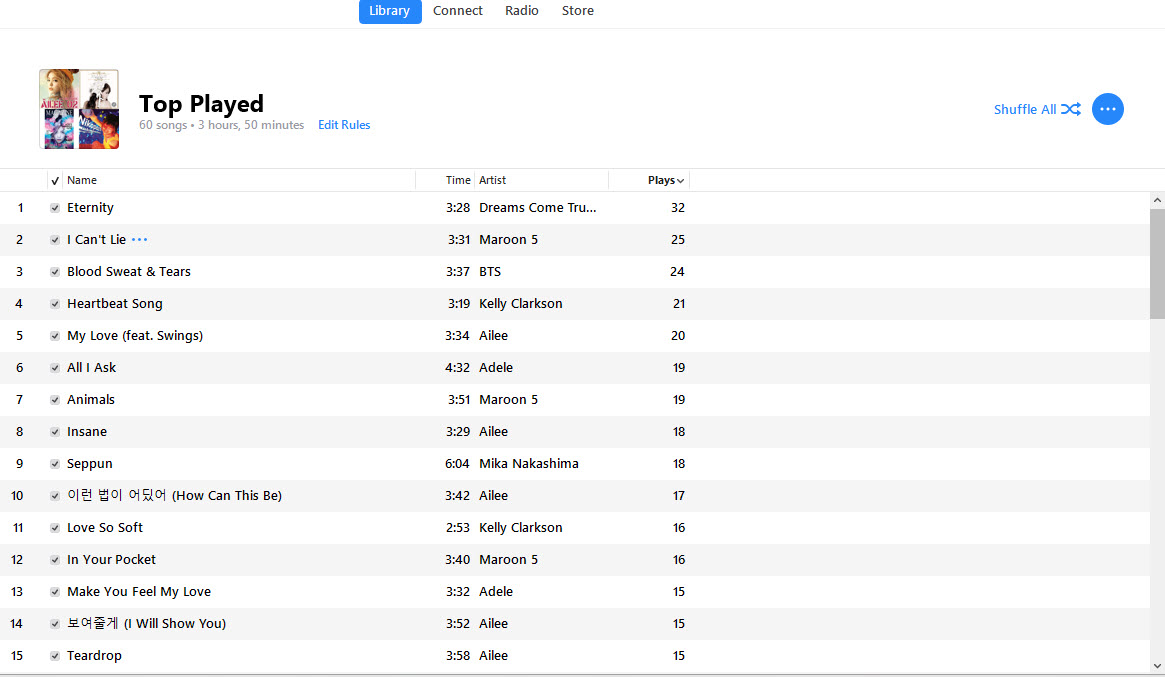1165x677 pixels.
Task: Disable the Teardrop song checkbox
Action: pyautogui.click(x=55, y=656)
